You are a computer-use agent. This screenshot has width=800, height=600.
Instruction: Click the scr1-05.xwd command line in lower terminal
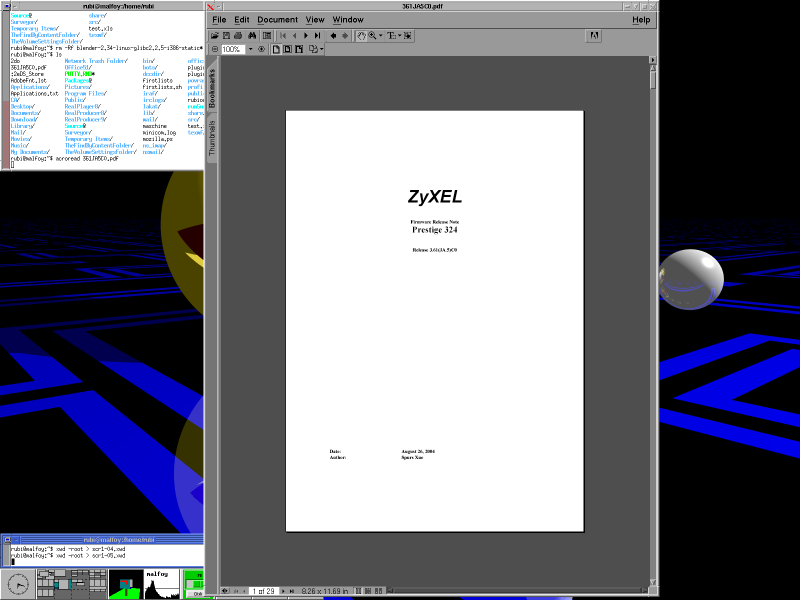[x=68, y=556]
